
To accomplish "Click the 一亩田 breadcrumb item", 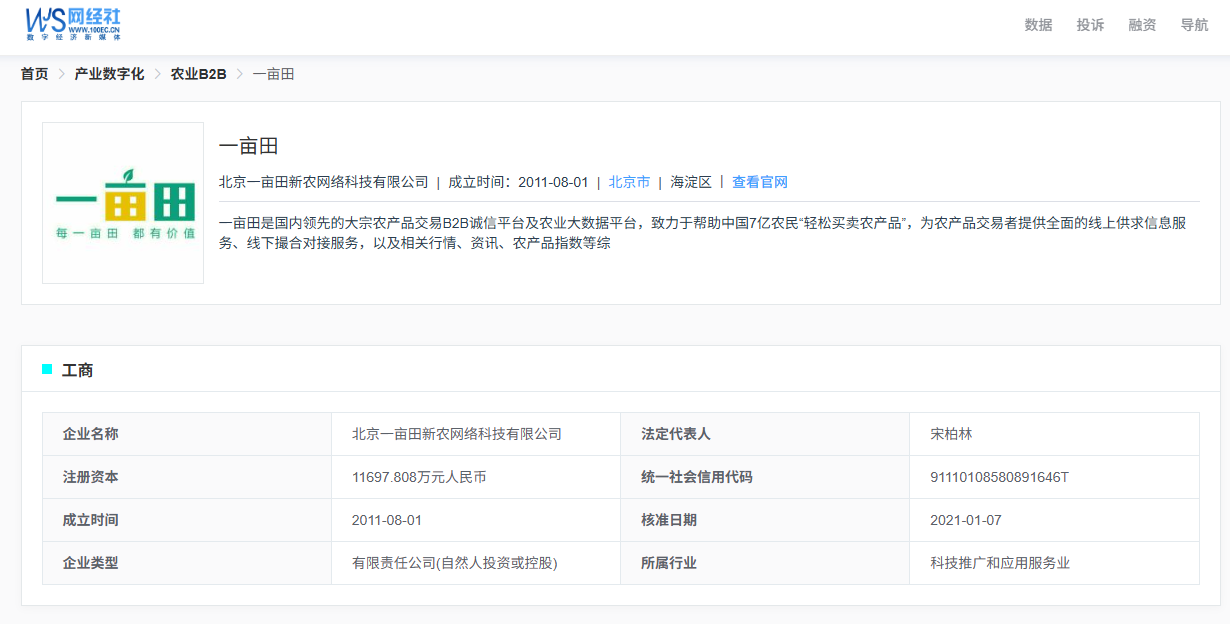I will (273, 74).
